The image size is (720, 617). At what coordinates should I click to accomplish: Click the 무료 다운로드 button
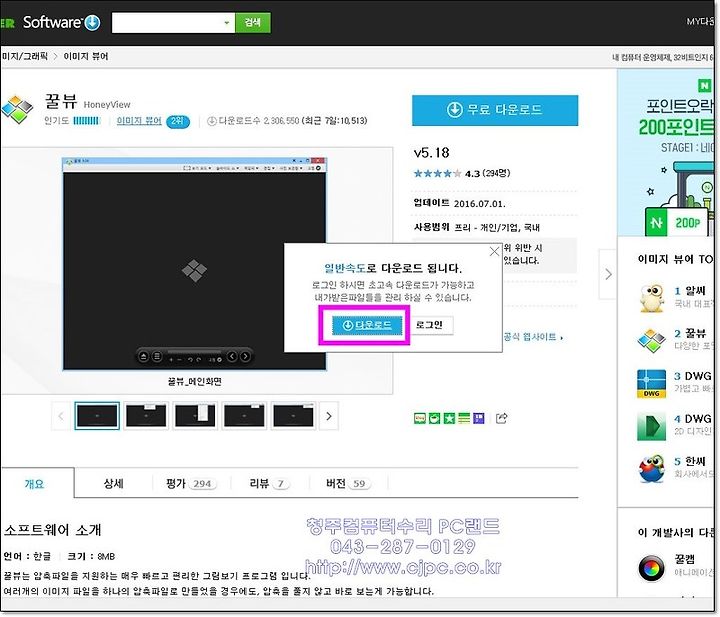[x=495, y=110]
